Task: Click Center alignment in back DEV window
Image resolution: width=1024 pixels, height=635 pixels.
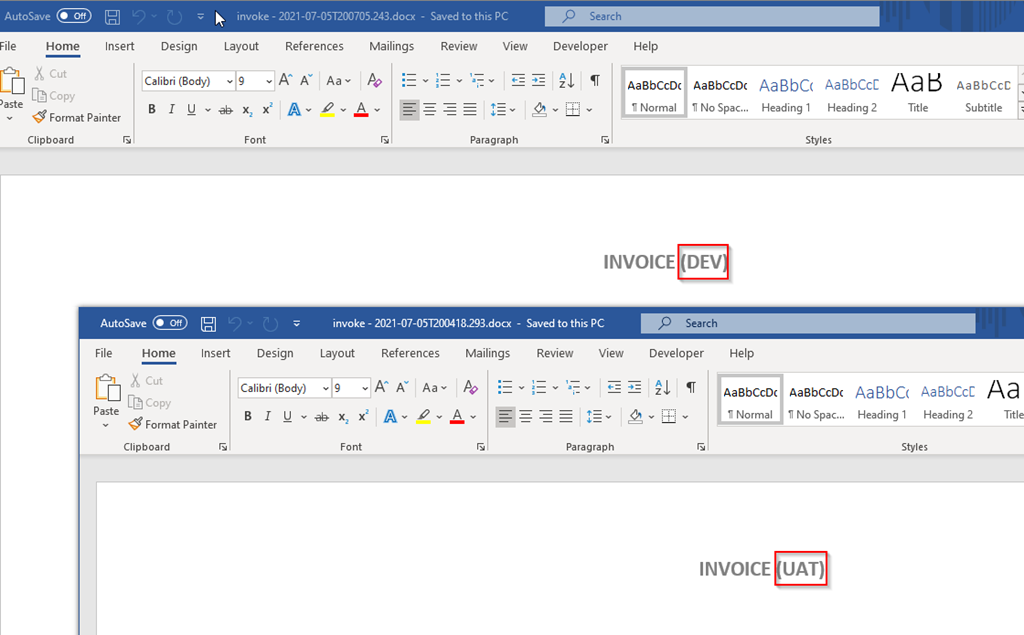Action: pos(429,109)
